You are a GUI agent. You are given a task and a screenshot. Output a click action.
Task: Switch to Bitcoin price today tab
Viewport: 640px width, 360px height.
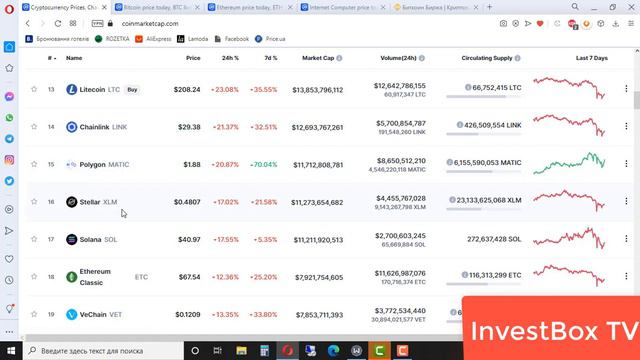coord(157,7)
